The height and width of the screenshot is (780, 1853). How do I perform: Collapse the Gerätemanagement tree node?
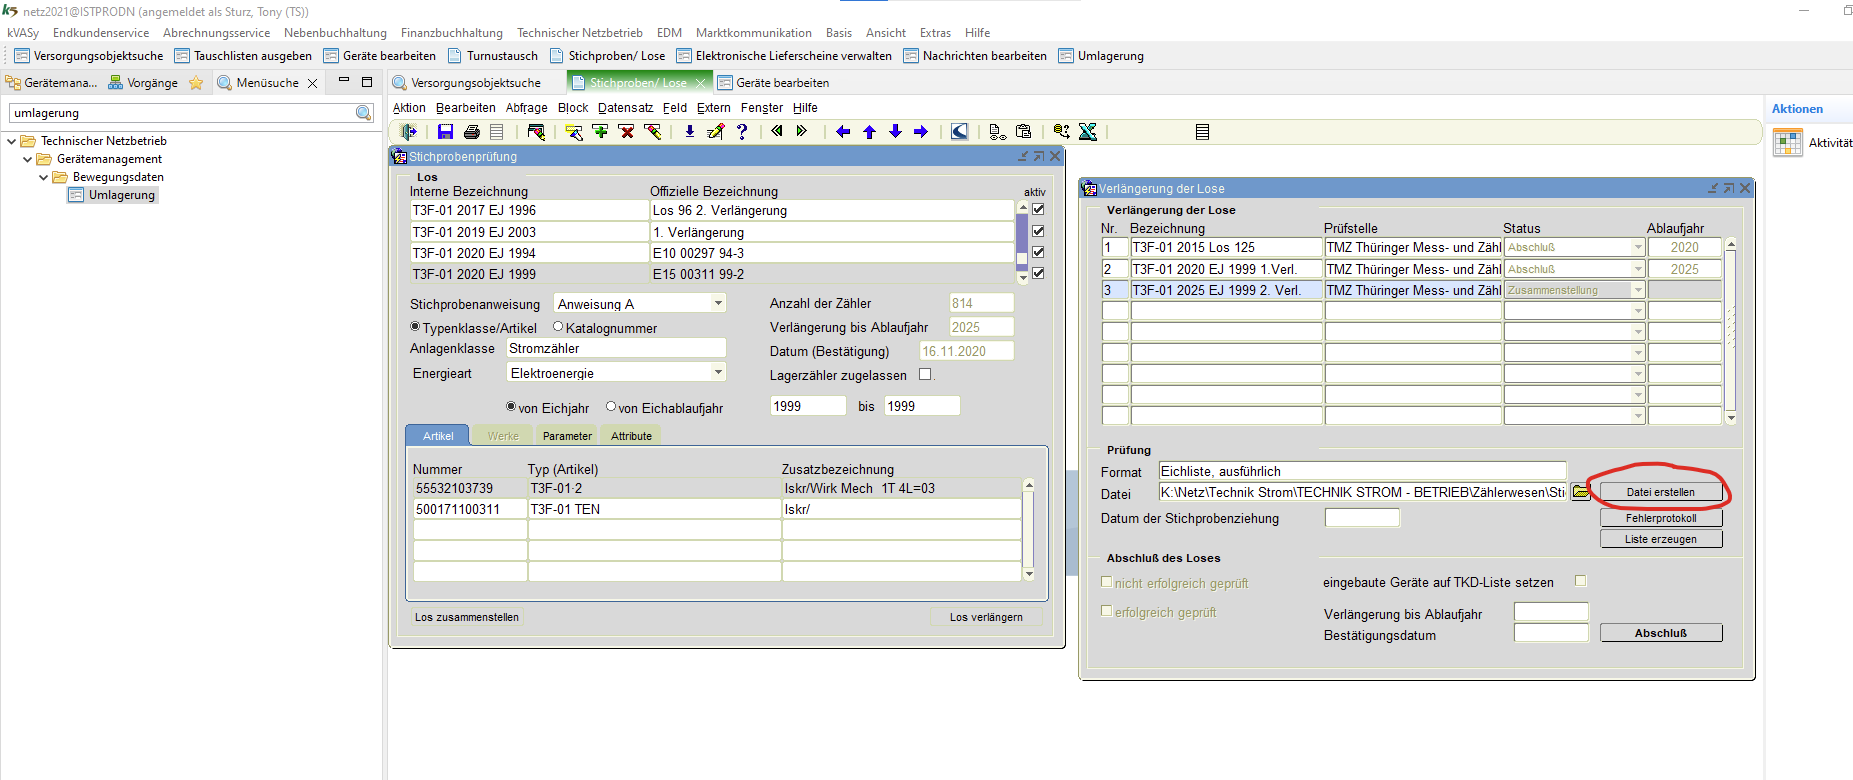pos(28,159)
